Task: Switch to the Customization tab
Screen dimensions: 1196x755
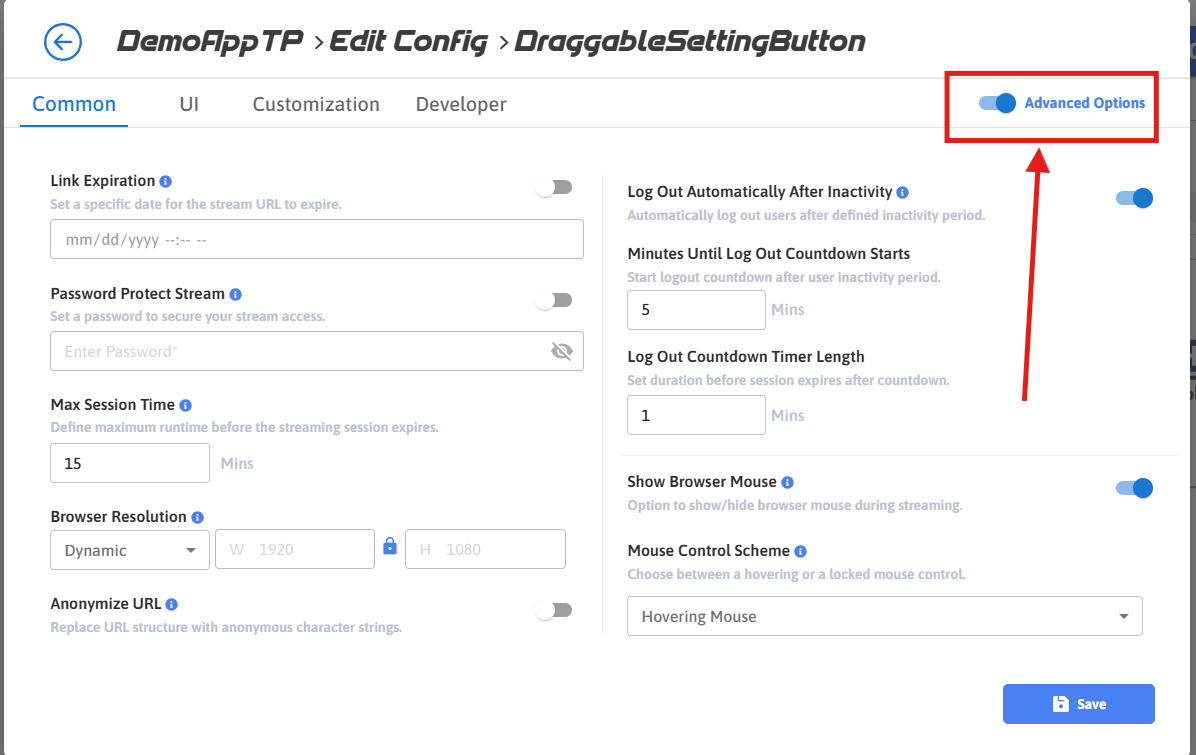Action: pyautogui.click(x=316, y=104)
